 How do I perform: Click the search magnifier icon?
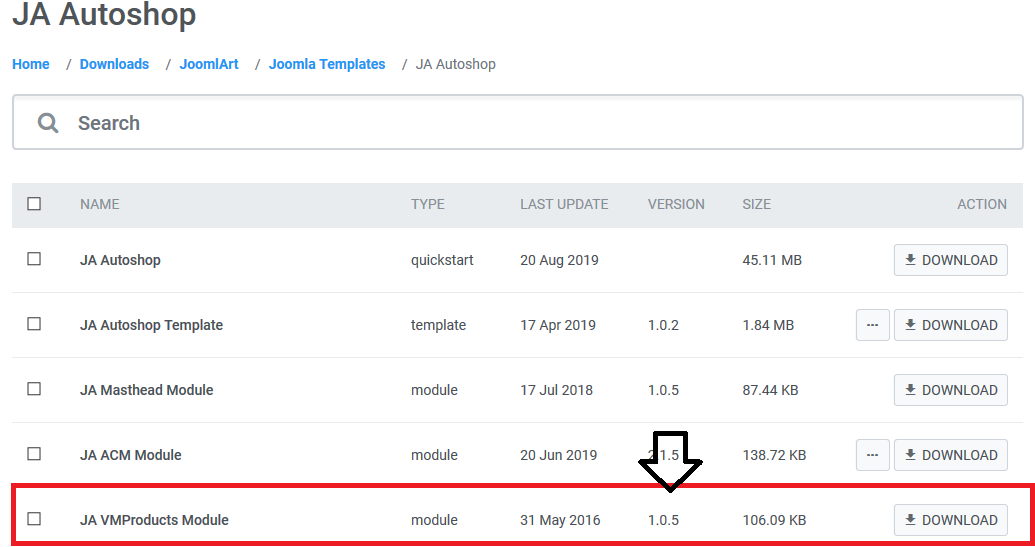click(48, 123)
